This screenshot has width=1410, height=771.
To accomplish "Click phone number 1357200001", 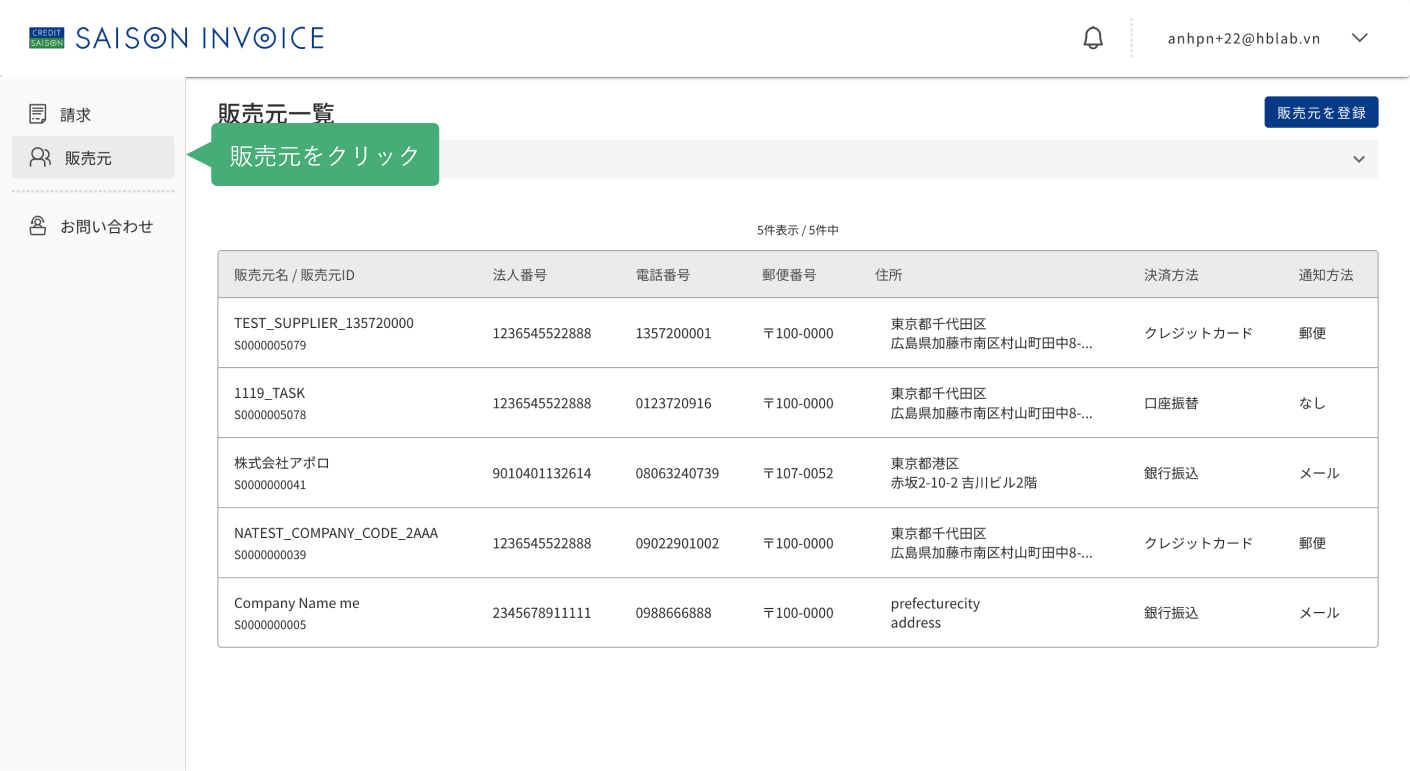I will click(x=673, y=333).
